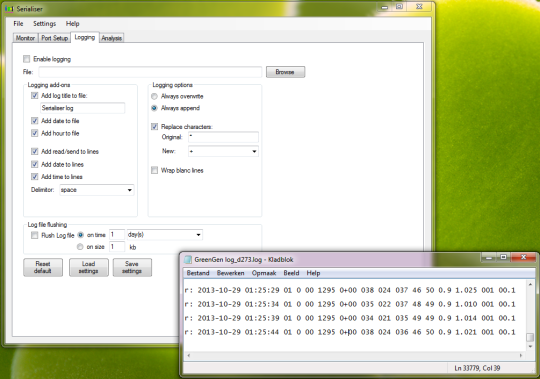Open Beeld menu in Kladblok
The width and height of the screenshot is (540, 379).
tap(291, 273)
